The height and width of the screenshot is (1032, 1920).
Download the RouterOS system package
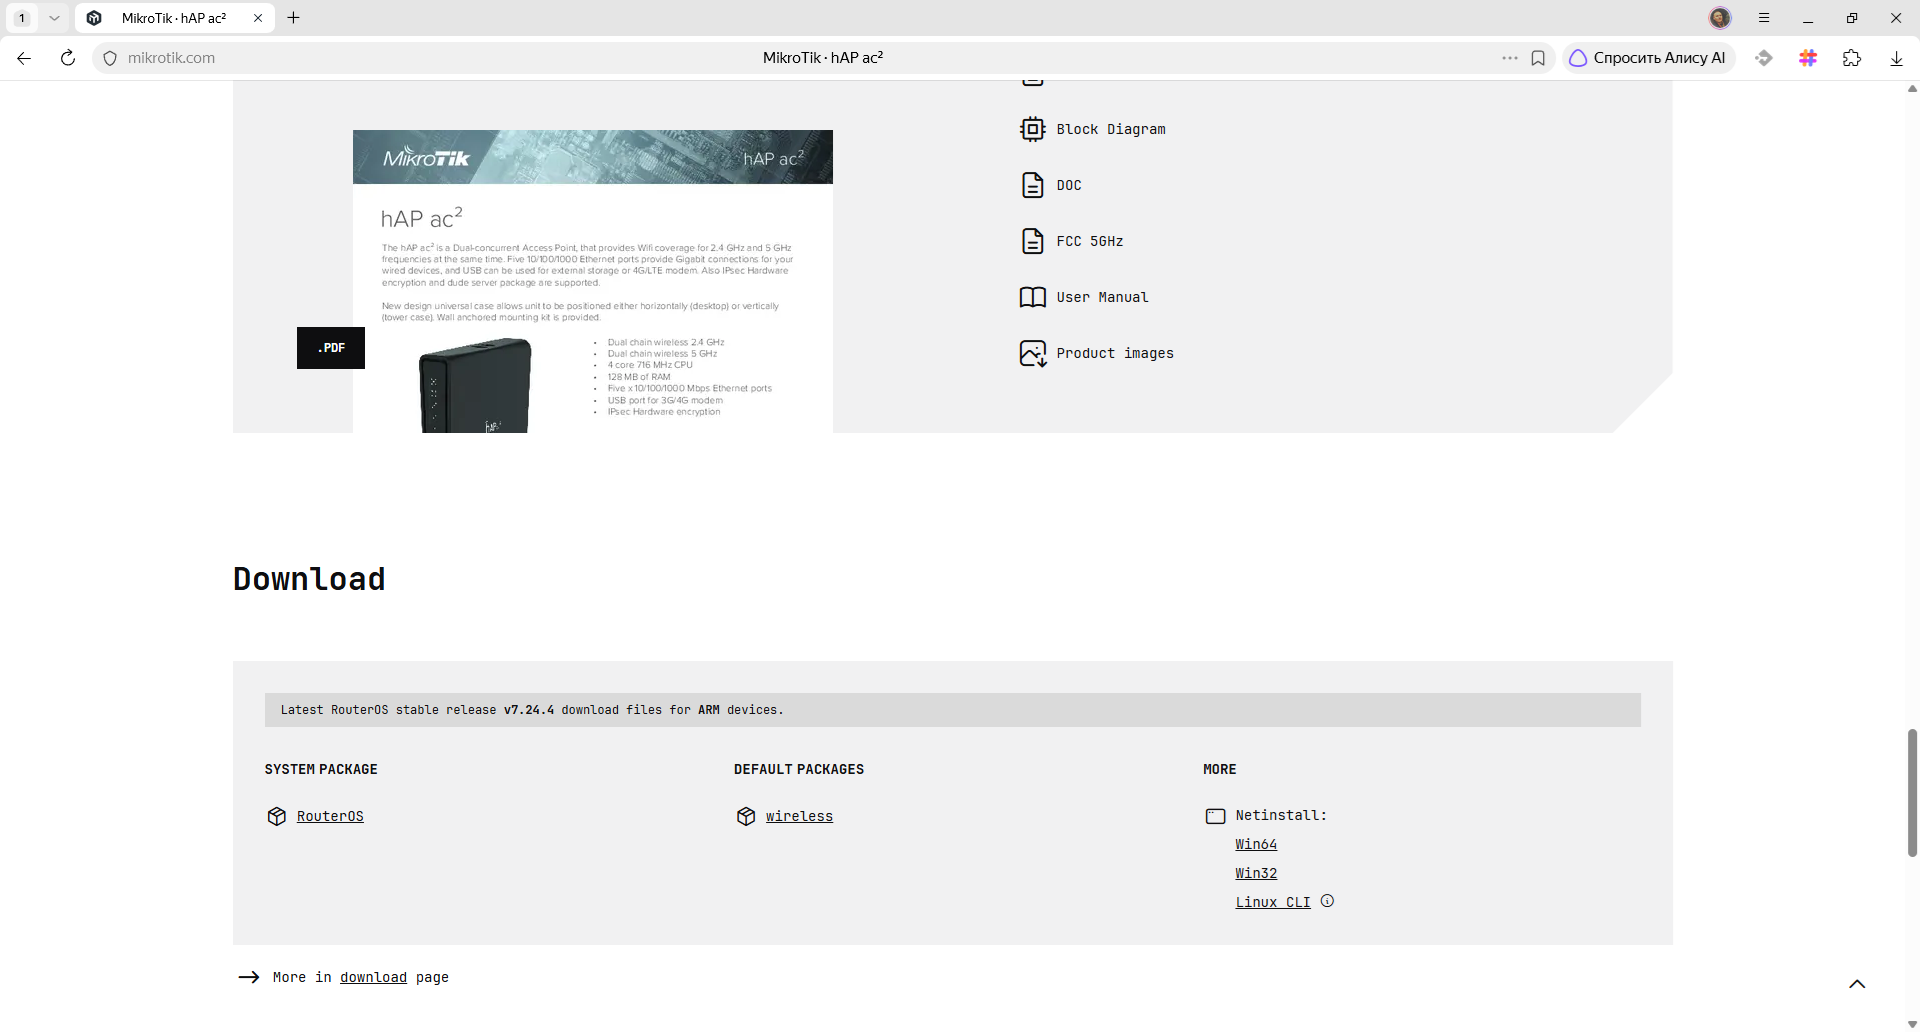click(x=330, y=816)
